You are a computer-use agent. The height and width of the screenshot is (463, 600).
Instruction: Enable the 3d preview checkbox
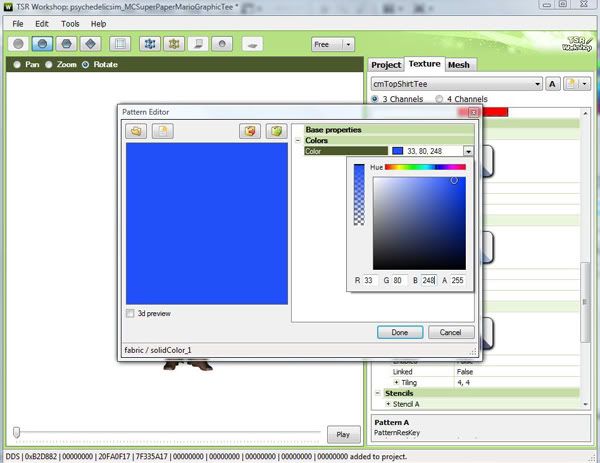130,313
